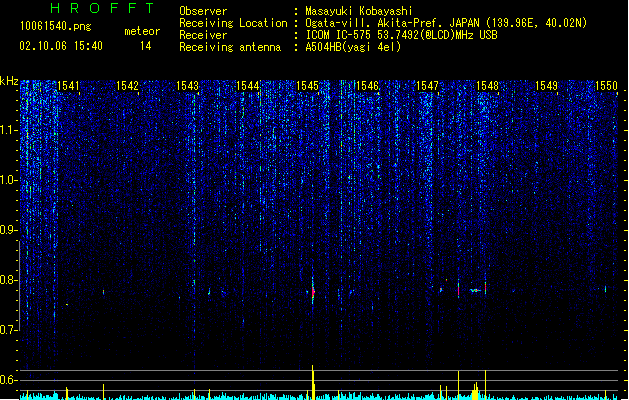Click the date stamp 02.10.06 15:40
This screenshot has height=400, width=629.
pos(61,46)
